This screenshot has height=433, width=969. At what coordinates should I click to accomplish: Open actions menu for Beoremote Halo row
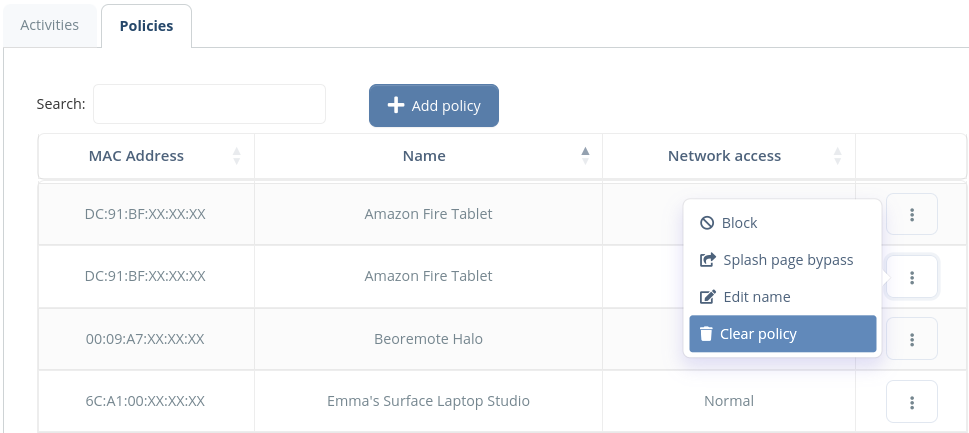912,338
